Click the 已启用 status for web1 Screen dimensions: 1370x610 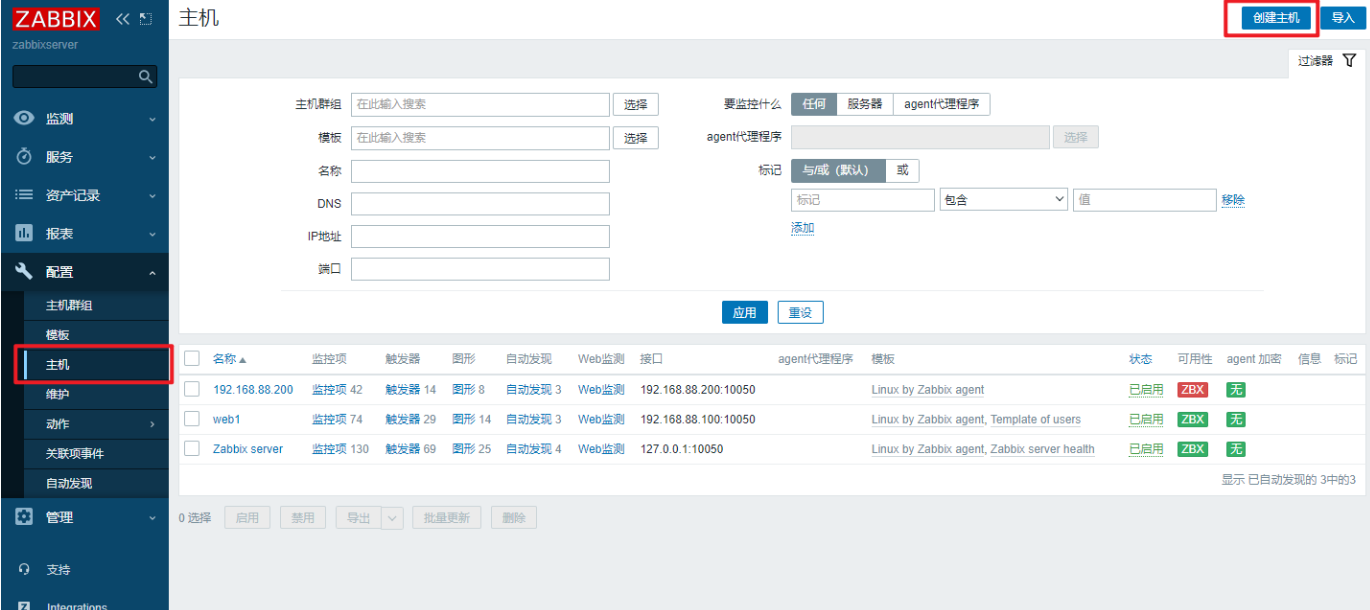tap(1146, 419)
